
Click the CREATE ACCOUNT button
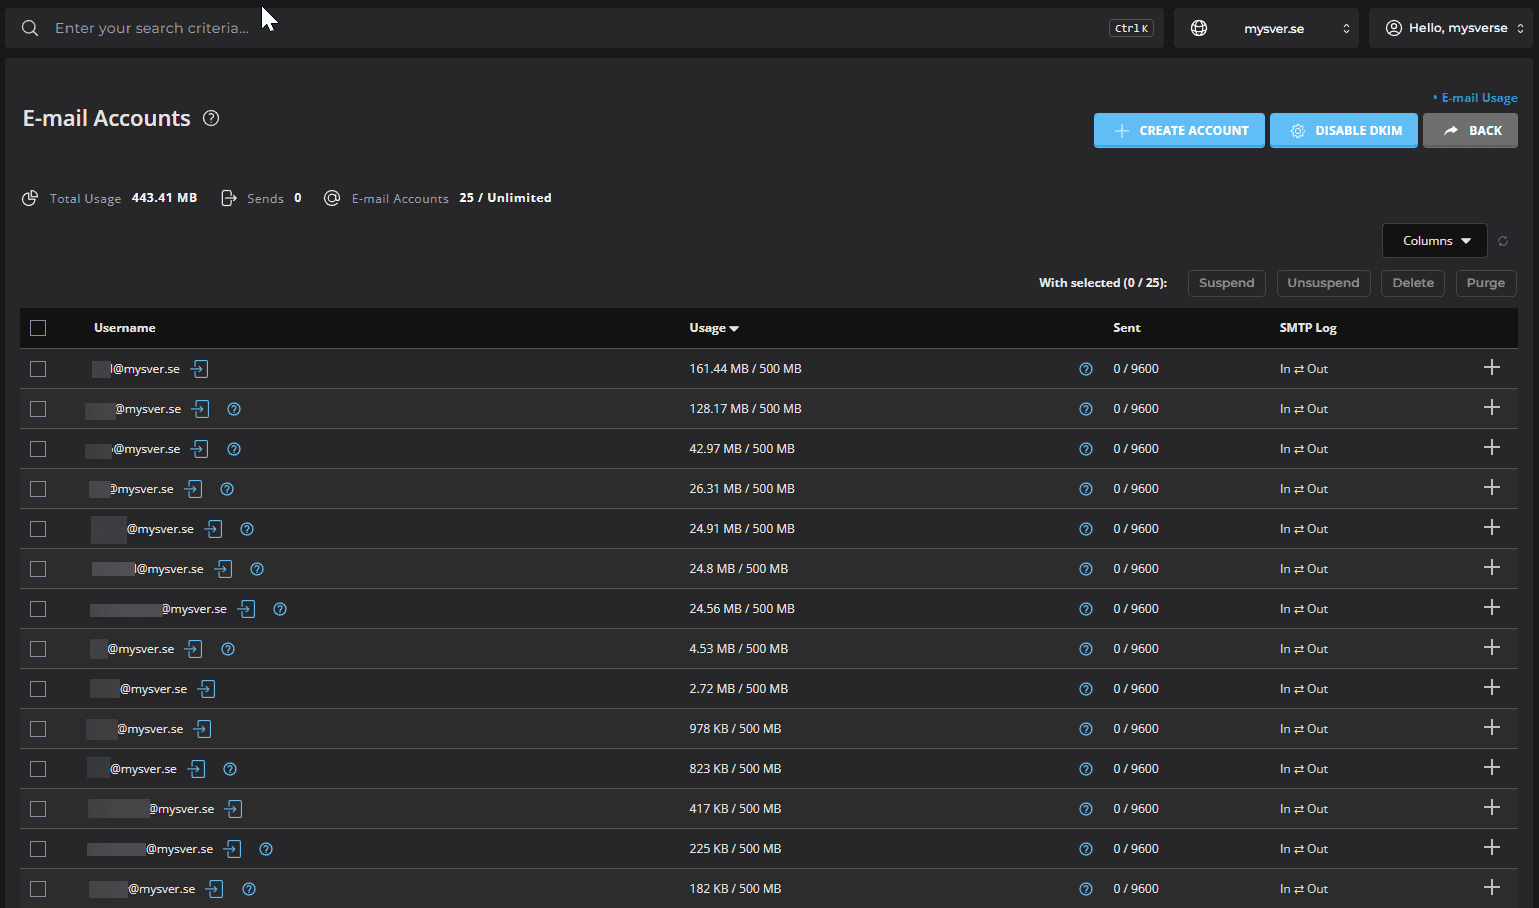pos(1179,130)
